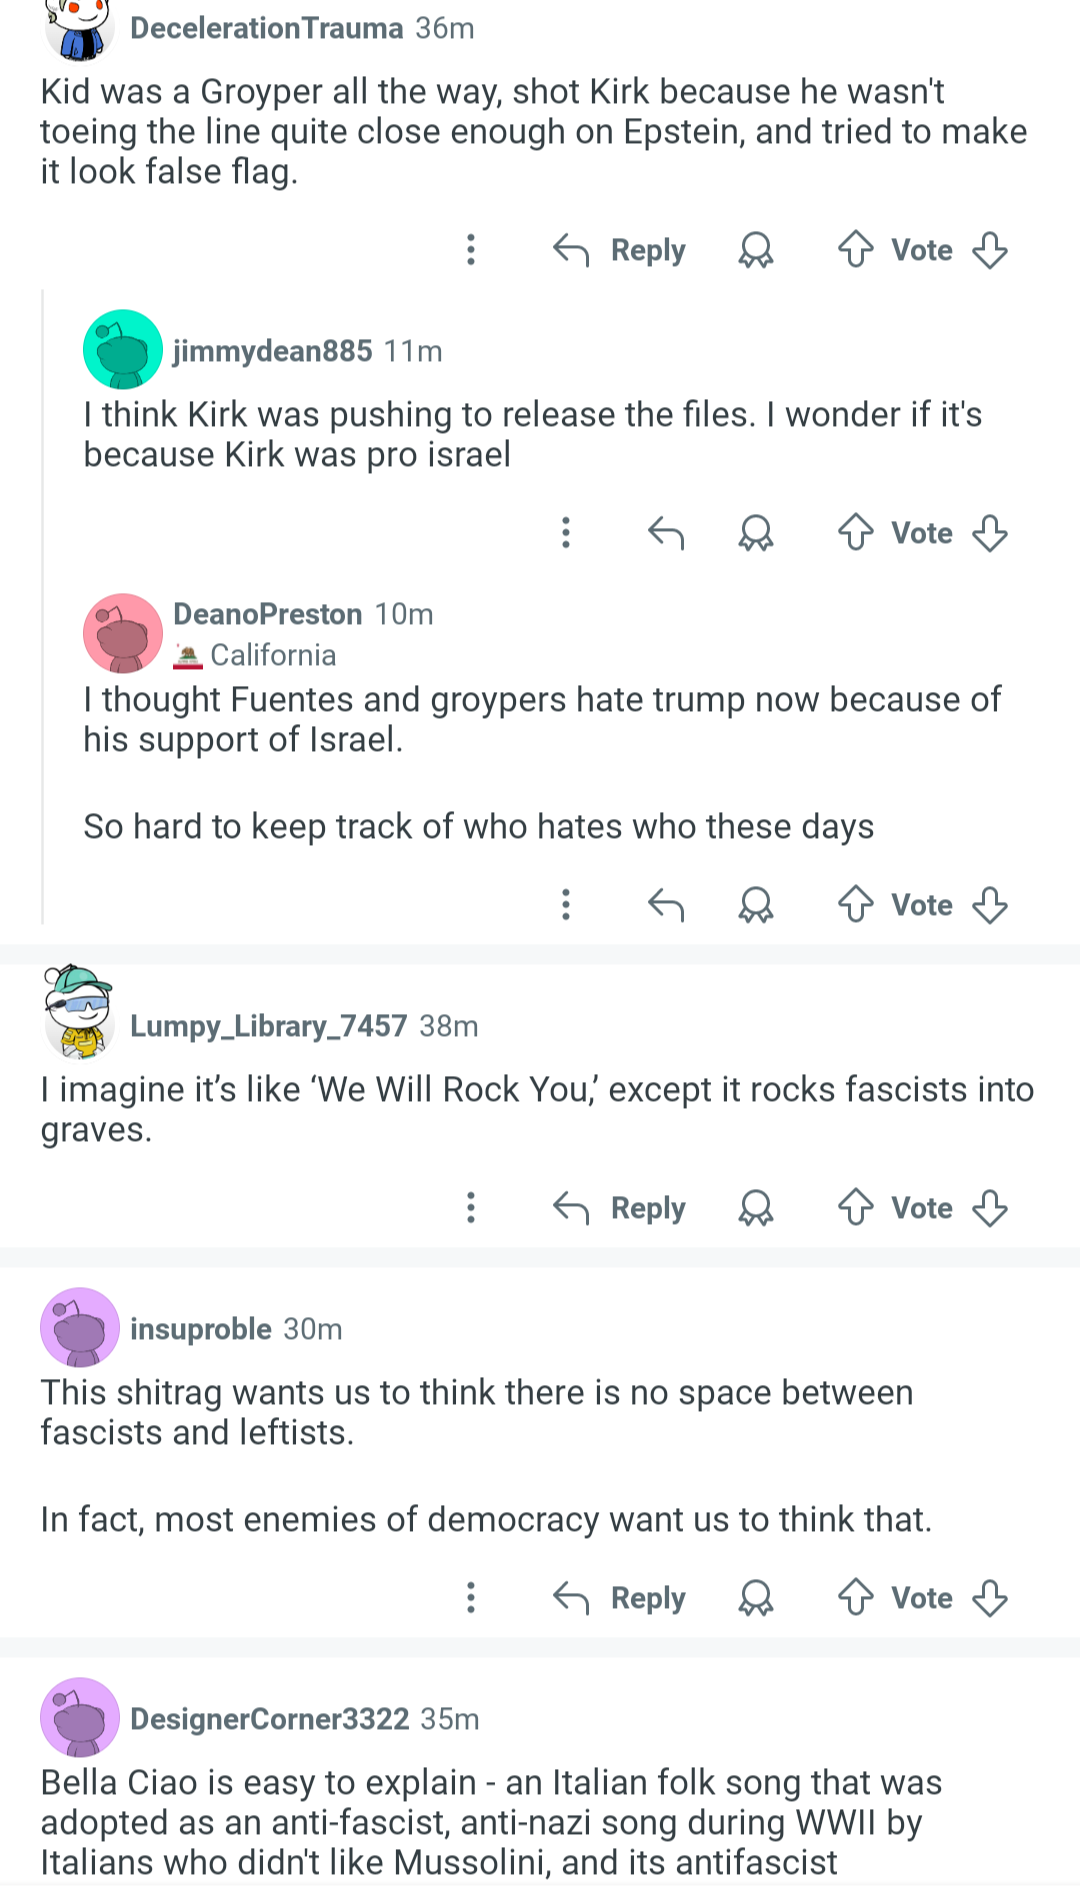The height and width of the screenshot is (1896, 1080).
Task: Upvote DeanoPreston's comment
Action: [x=855, y=905]
